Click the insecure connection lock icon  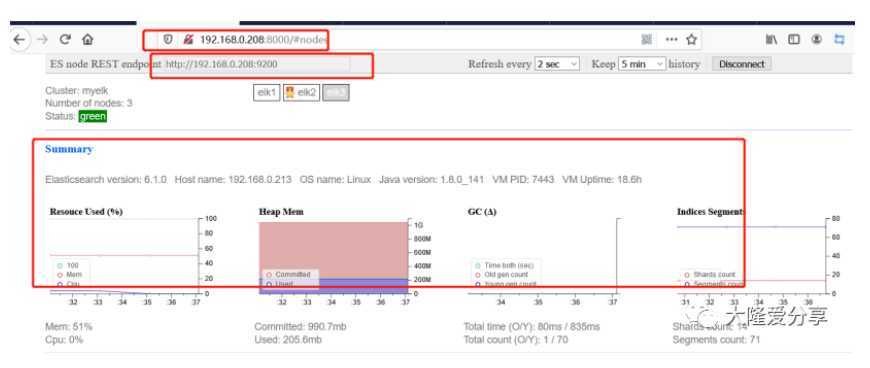click(x=188, y=39)
